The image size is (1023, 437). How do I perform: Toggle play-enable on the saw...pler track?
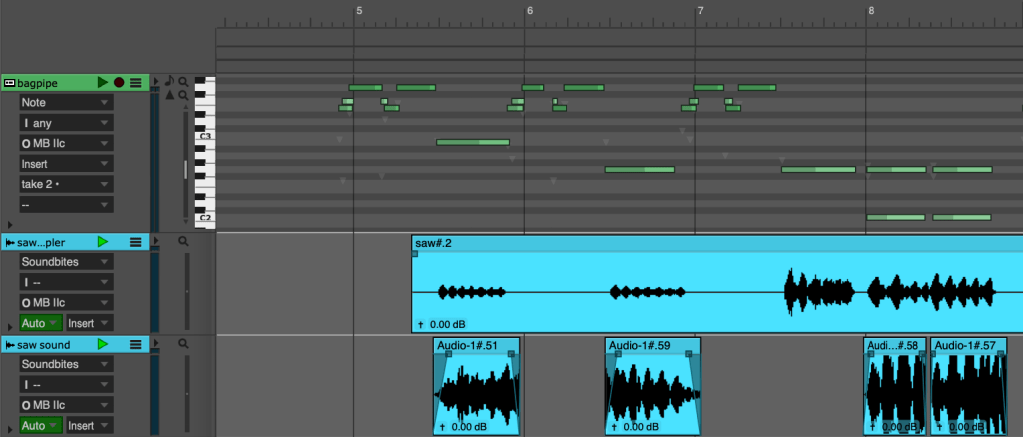click(x=103, y=242)
